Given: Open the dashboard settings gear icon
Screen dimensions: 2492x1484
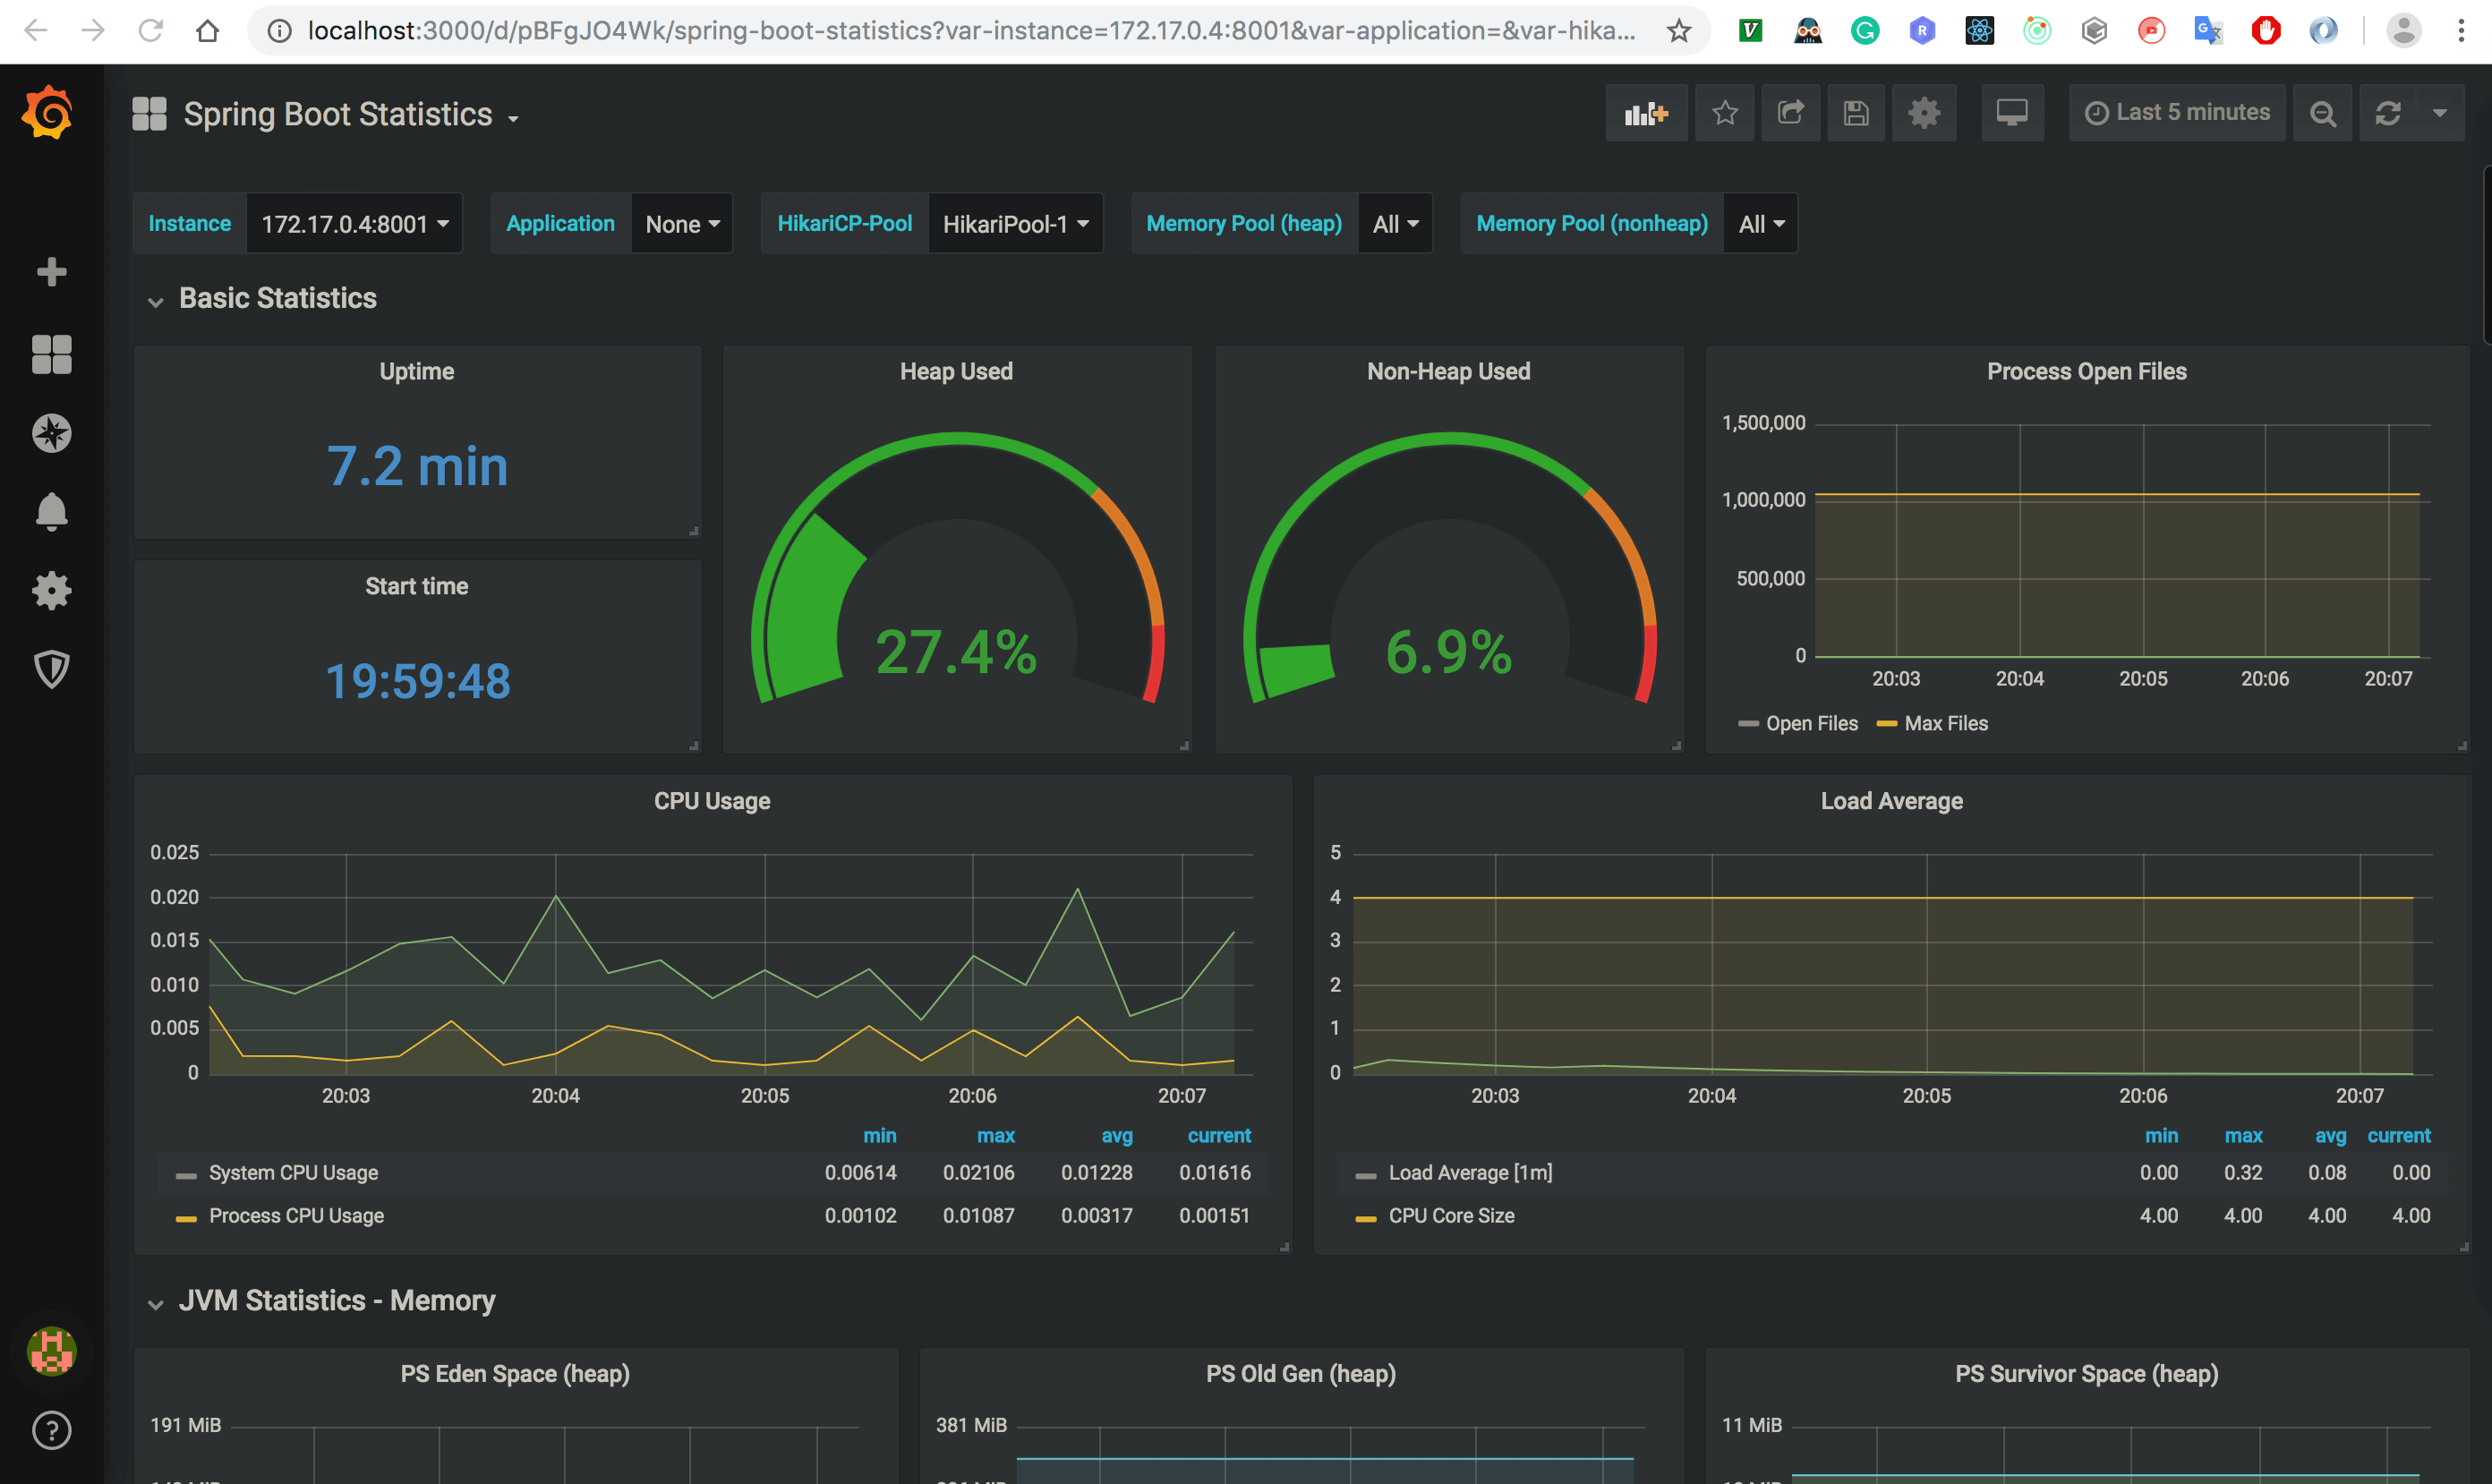Looking at the screenshot, I should coord(1924,111).
